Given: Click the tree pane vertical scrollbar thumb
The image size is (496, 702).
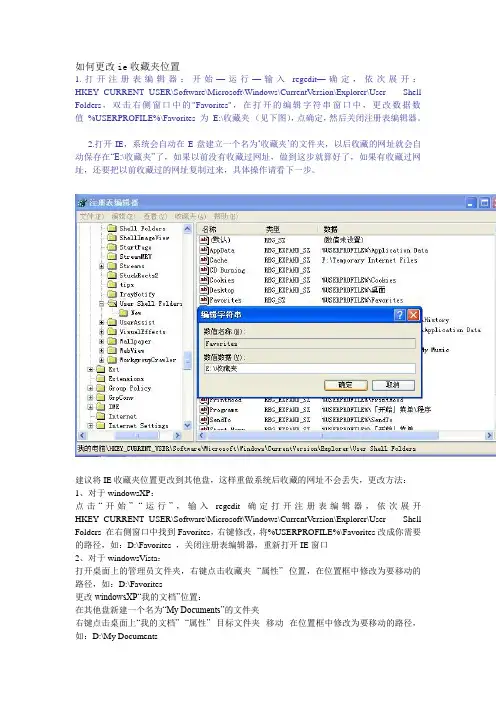Looking at the screenshot, I should (188, 360).
